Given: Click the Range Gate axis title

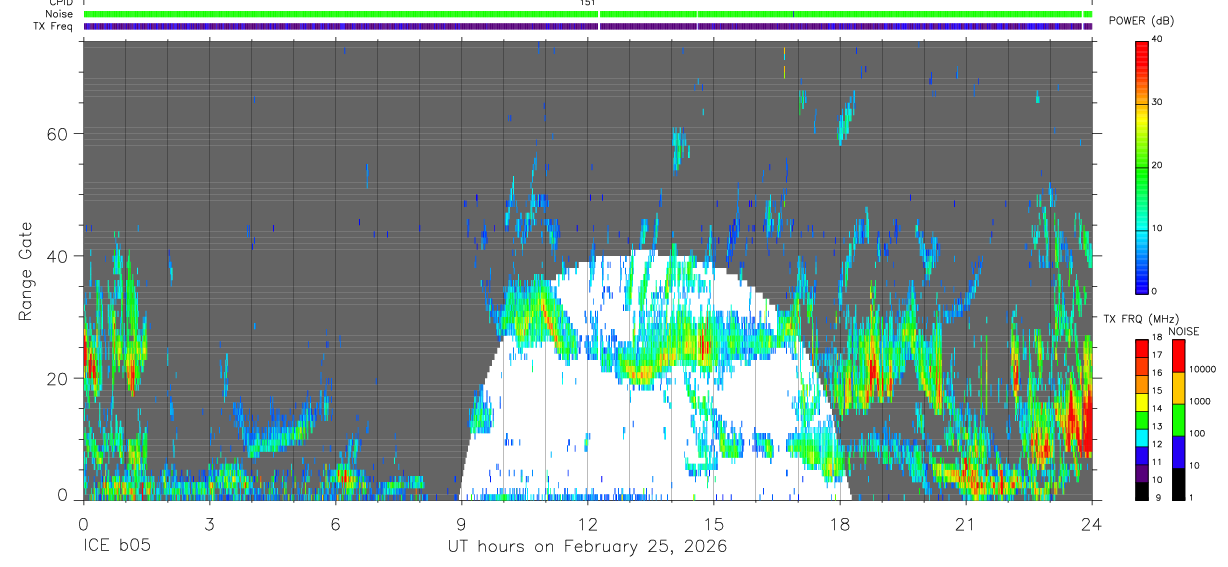Looking at the screenshot, I should click(25, 269).
